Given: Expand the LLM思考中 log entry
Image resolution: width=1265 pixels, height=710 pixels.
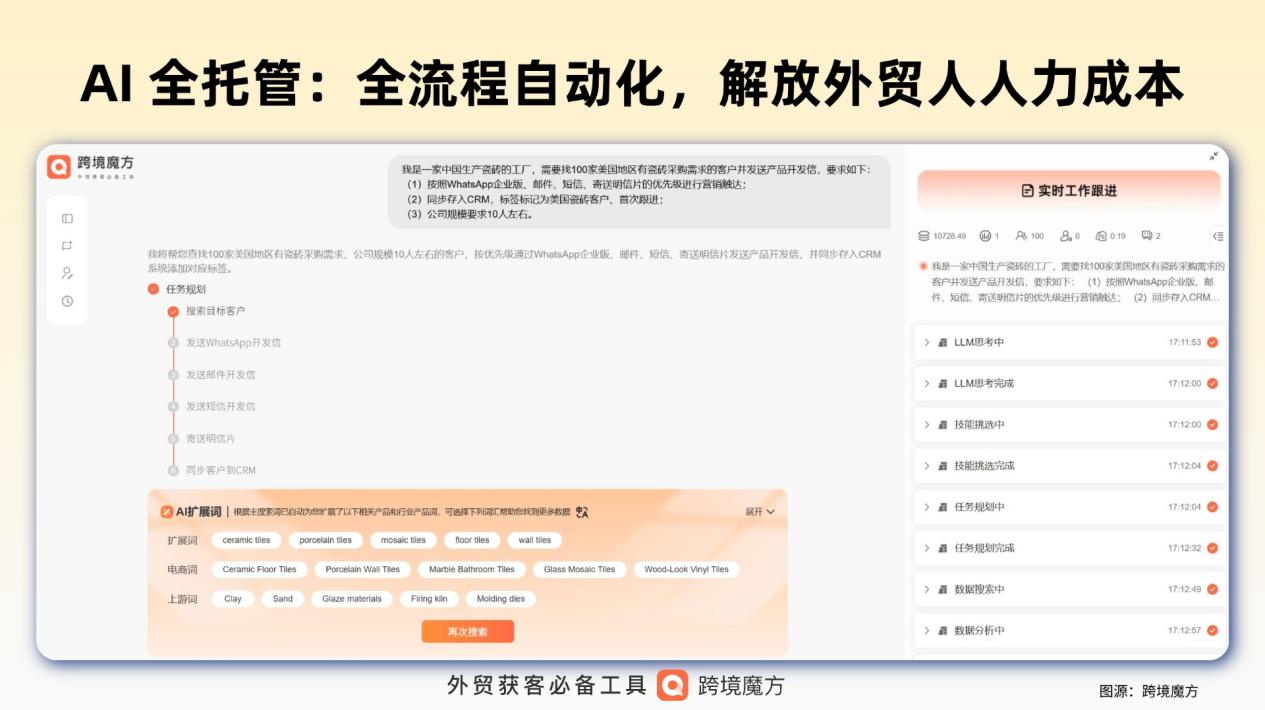Looking at the screenshot, I should click(x=927, y=342).
